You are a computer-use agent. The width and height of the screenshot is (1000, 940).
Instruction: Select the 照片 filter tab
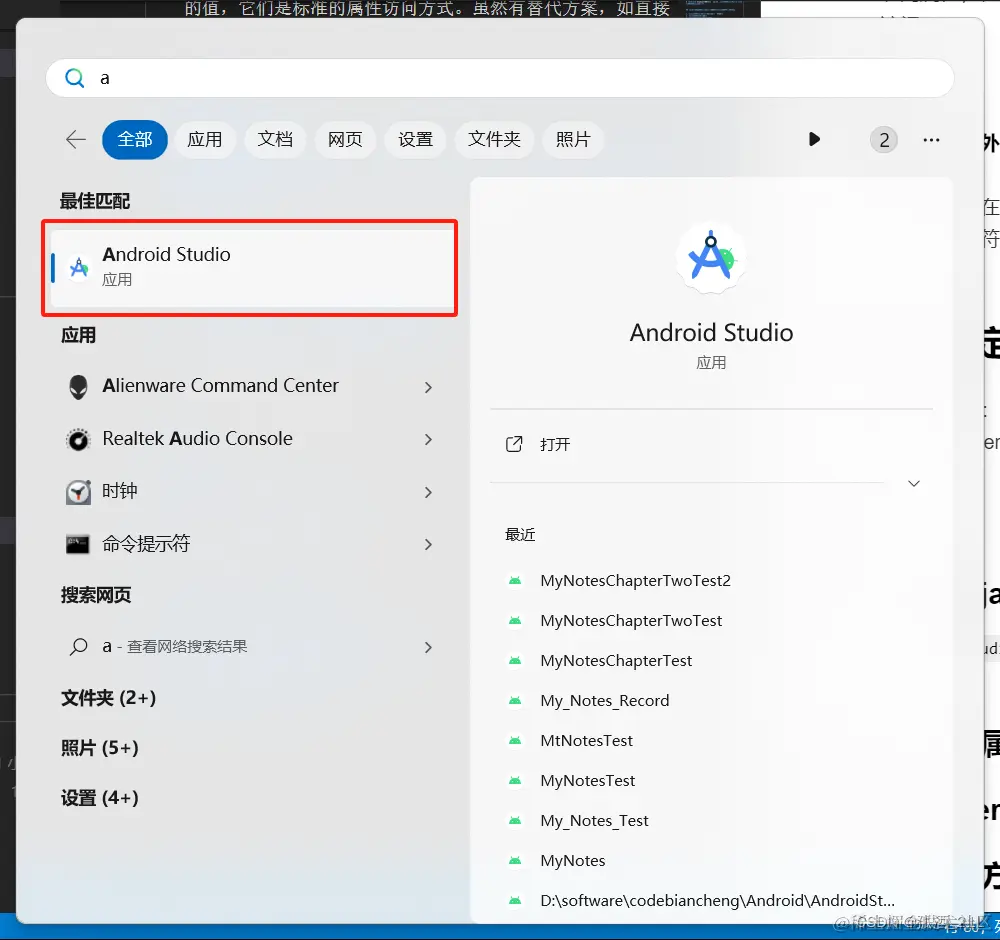[x=573, y=139]
